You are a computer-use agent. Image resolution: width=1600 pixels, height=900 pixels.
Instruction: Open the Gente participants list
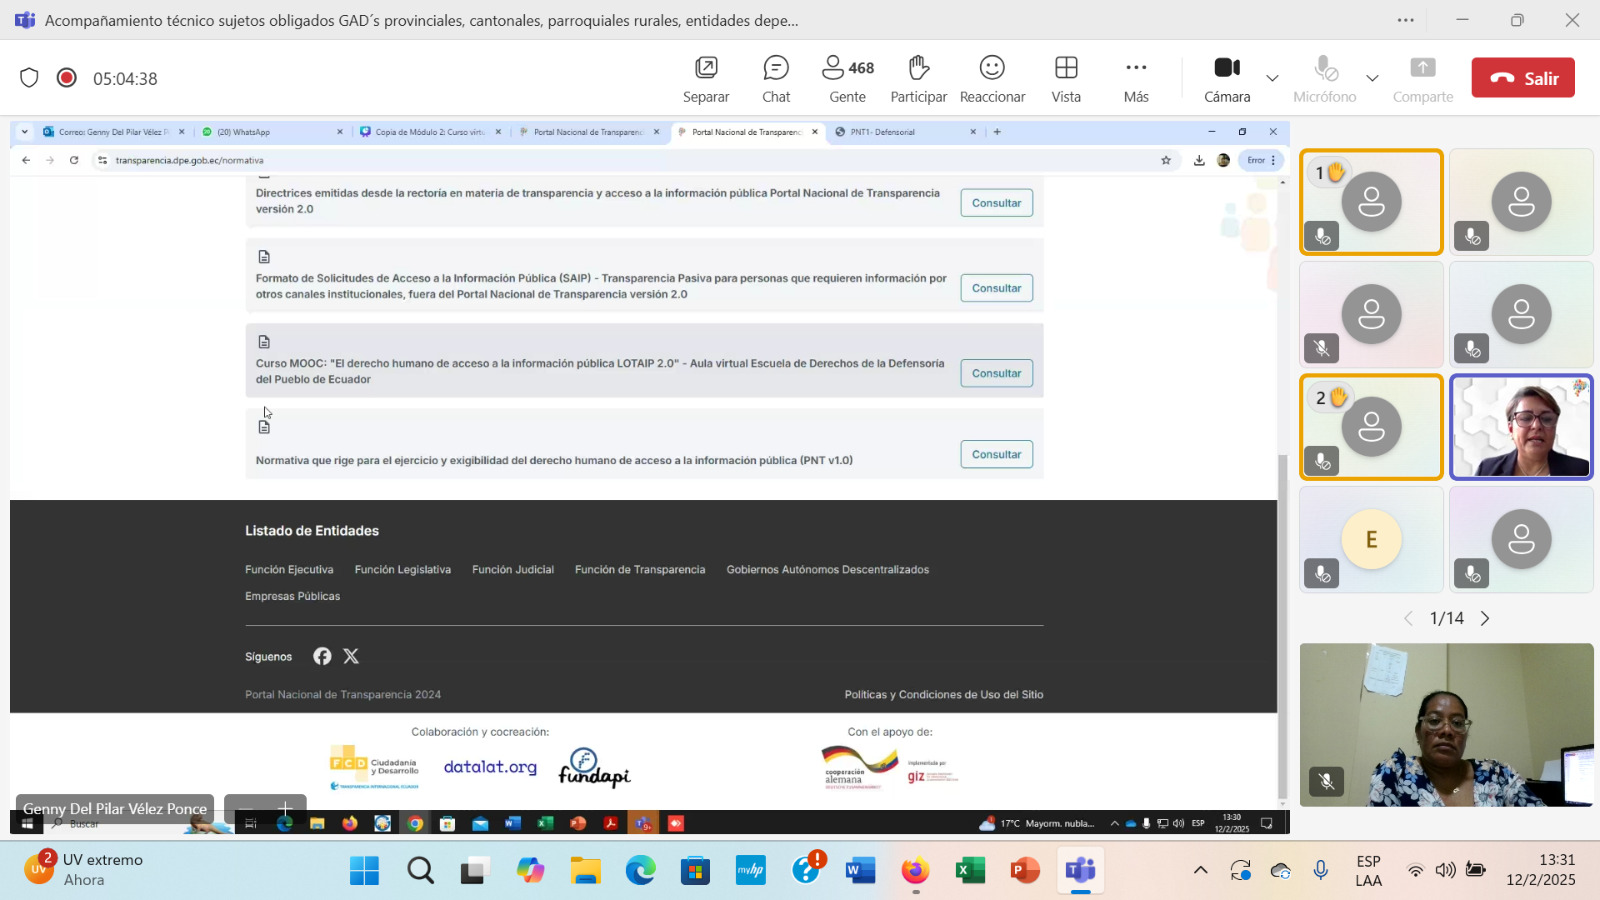click(x=847, y=78)
